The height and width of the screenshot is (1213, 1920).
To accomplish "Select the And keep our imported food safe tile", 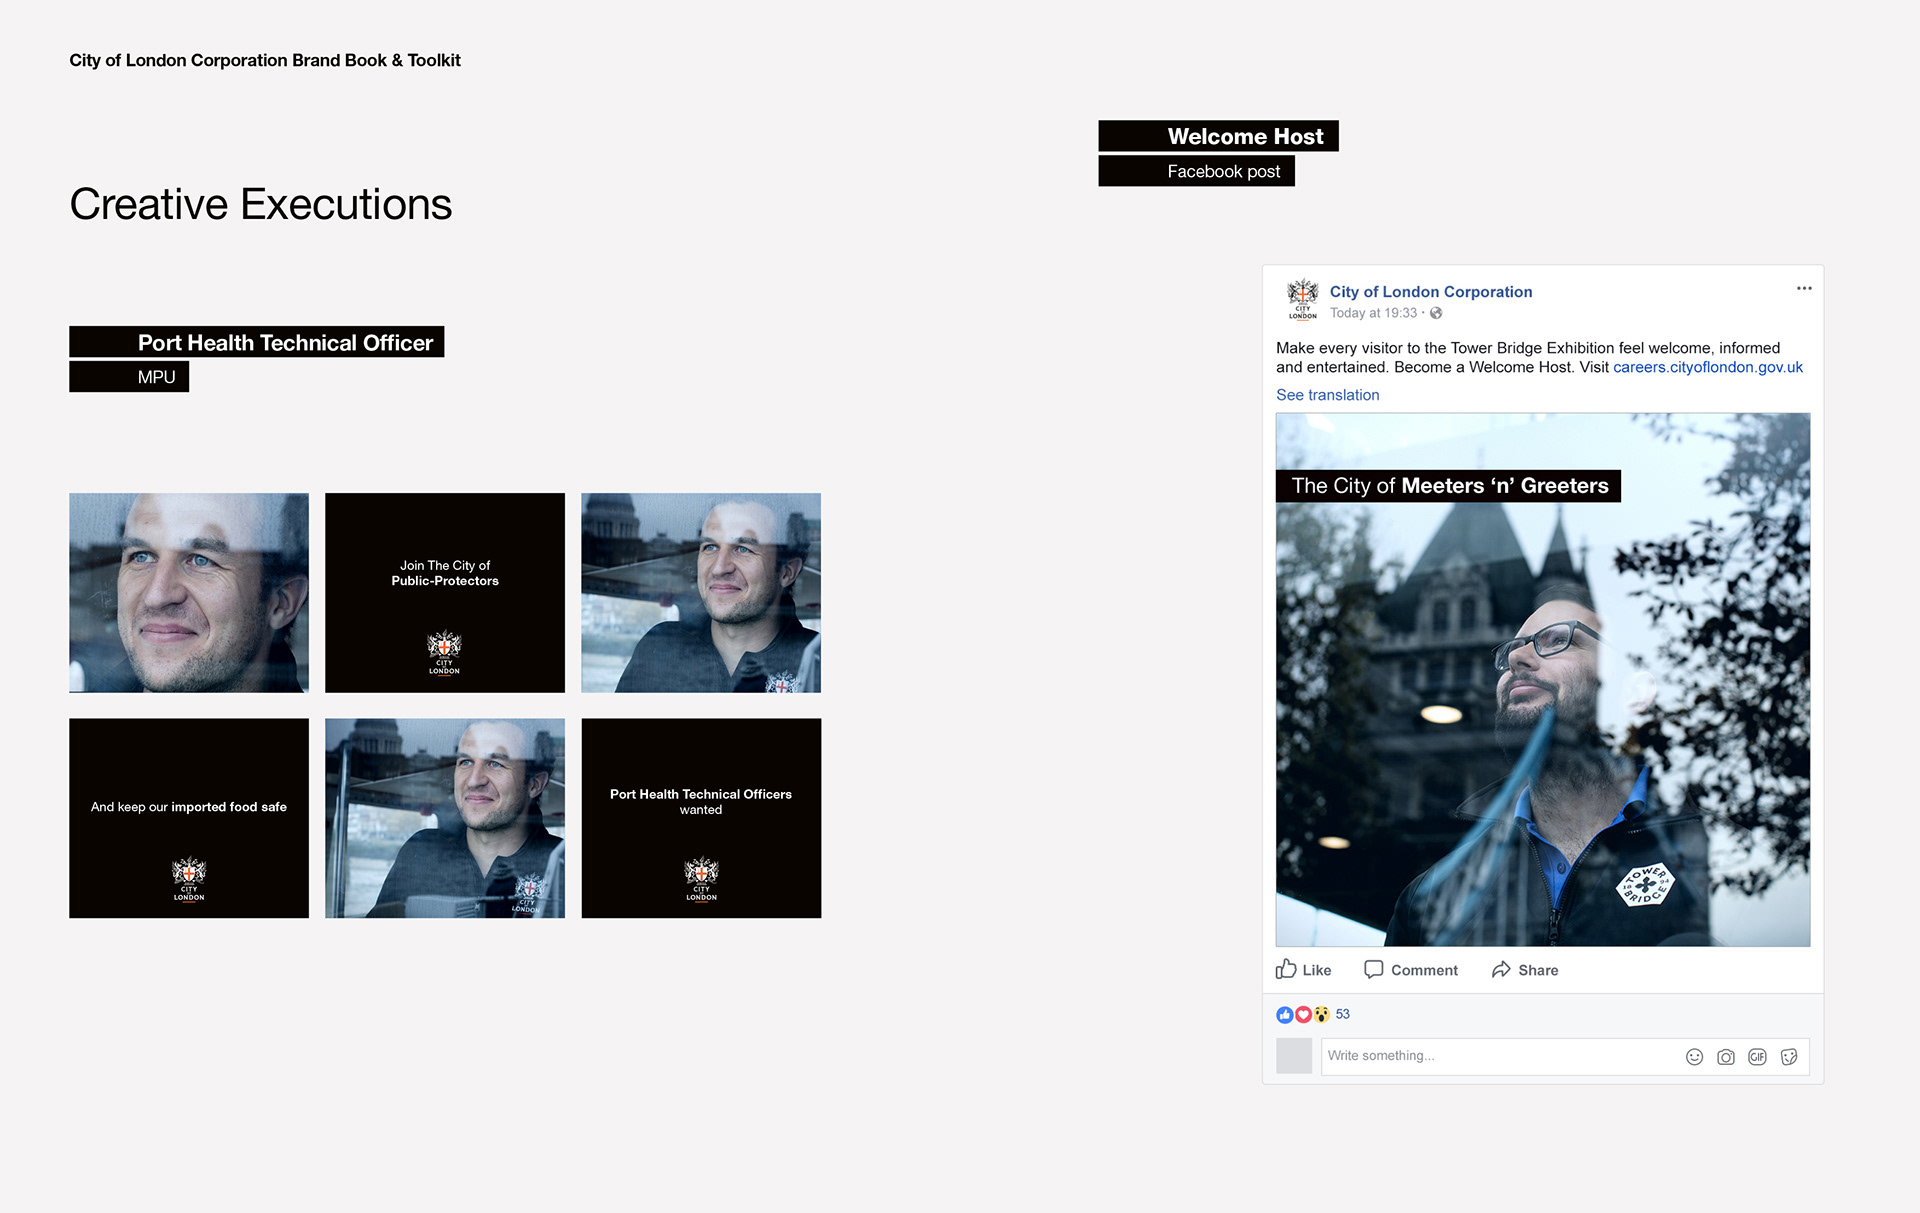I will point(189,818).
